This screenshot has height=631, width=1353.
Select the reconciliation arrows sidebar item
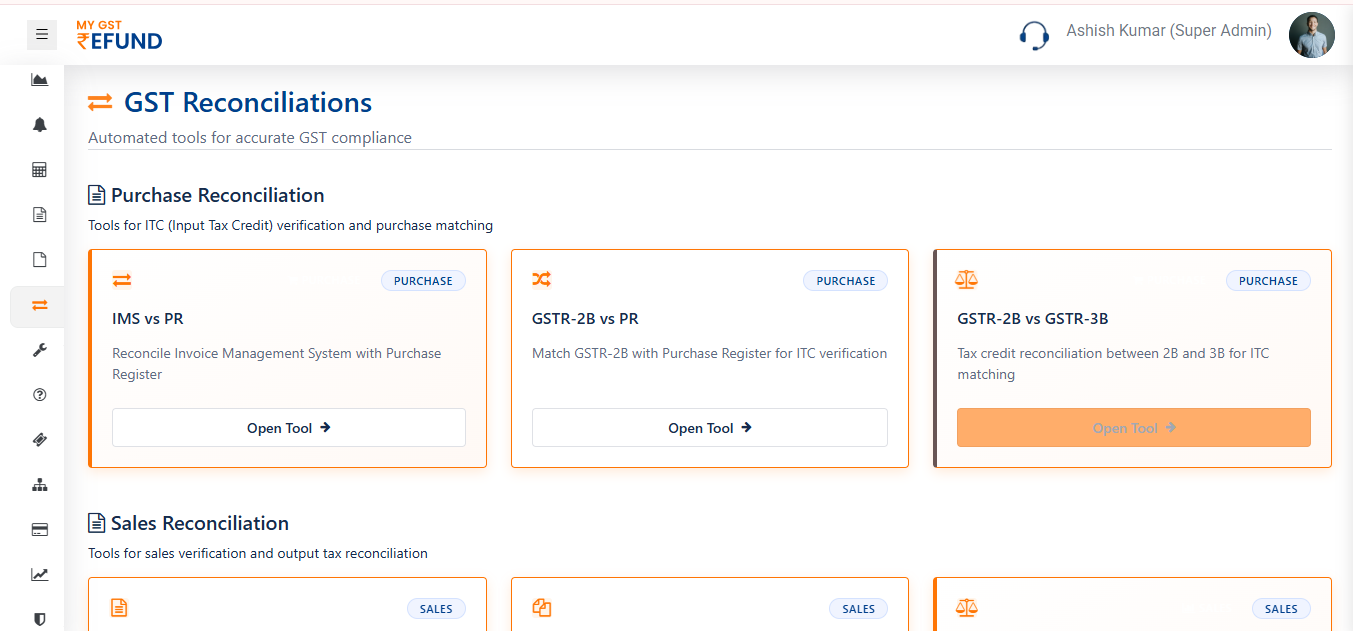40,306
